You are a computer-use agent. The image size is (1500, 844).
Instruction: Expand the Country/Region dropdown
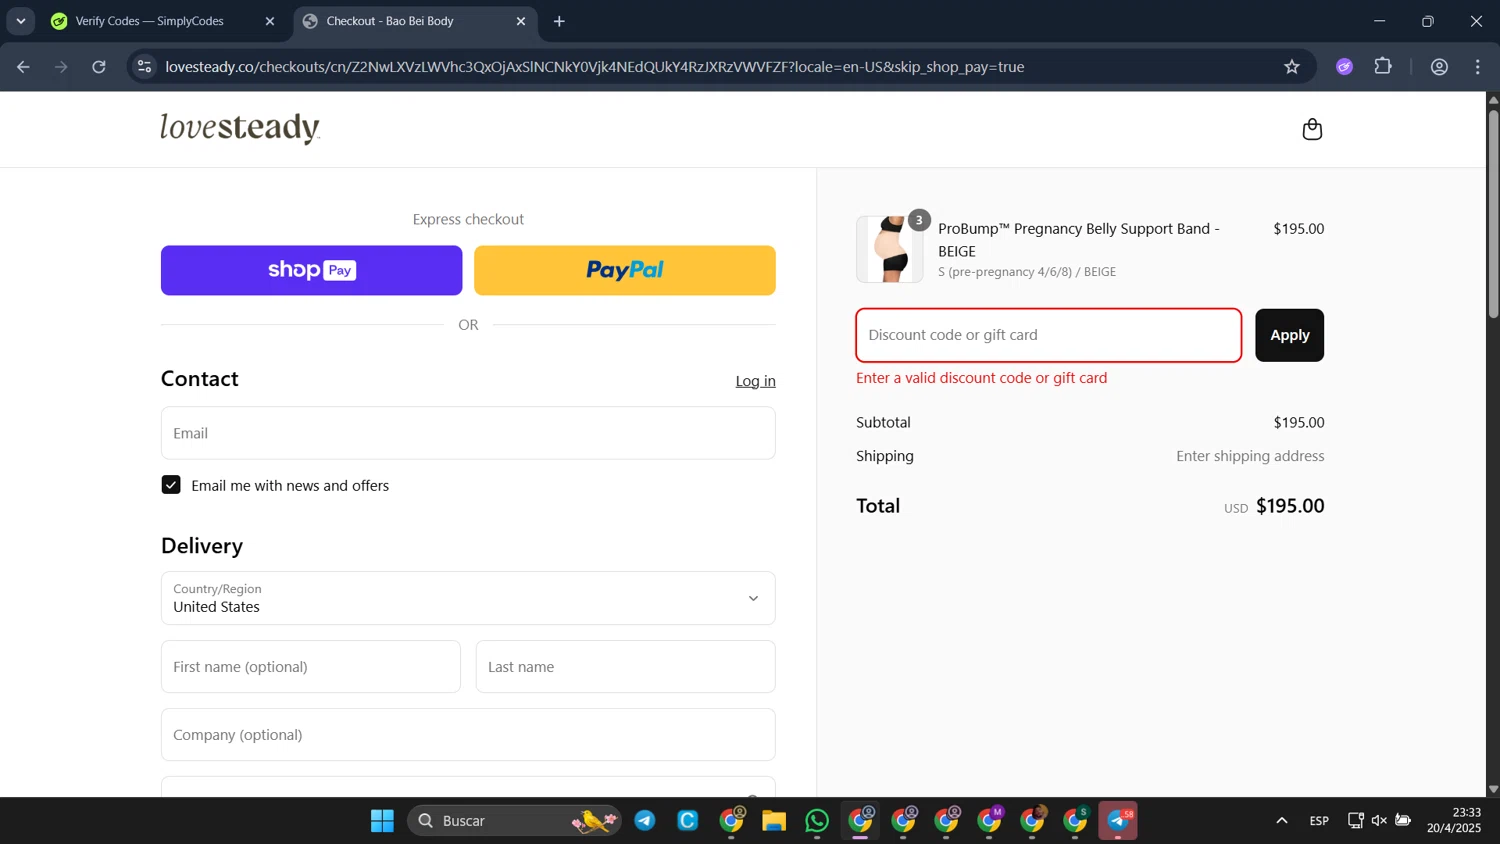click(468, 598)
